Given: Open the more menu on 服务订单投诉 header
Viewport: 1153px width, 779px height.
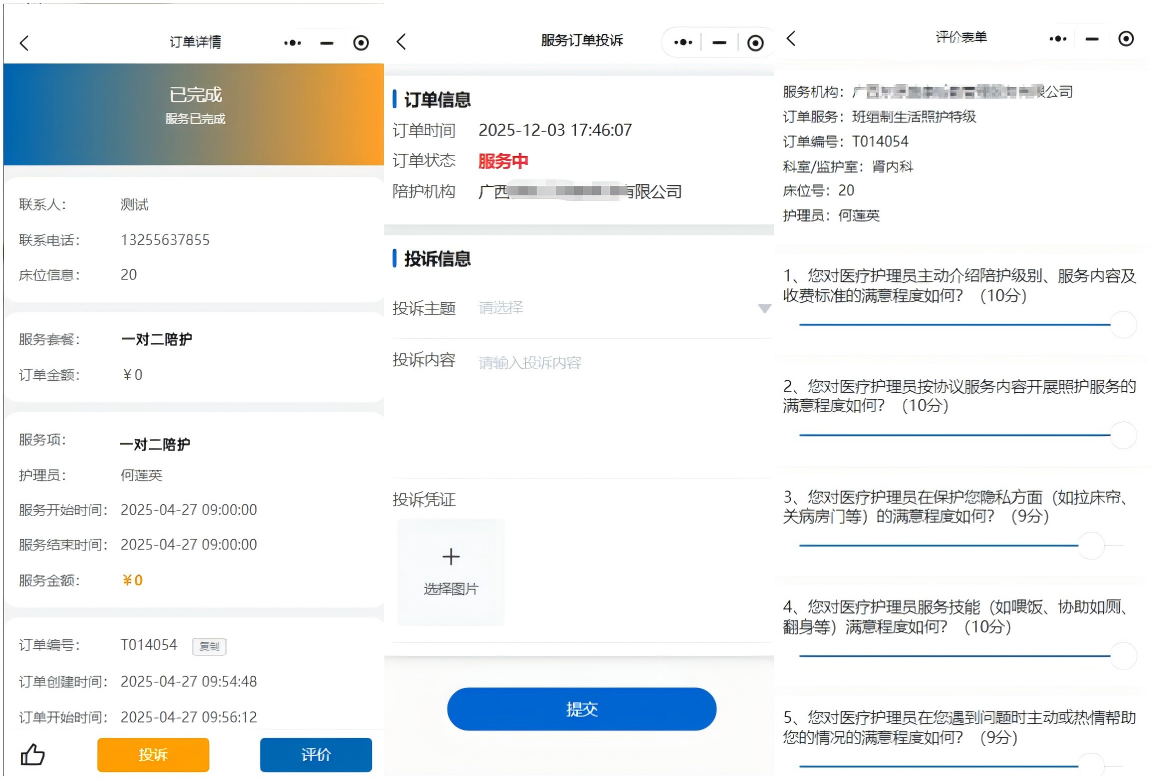Looking at the screenshot, I should pyautogui.click(x=683, y=42).
